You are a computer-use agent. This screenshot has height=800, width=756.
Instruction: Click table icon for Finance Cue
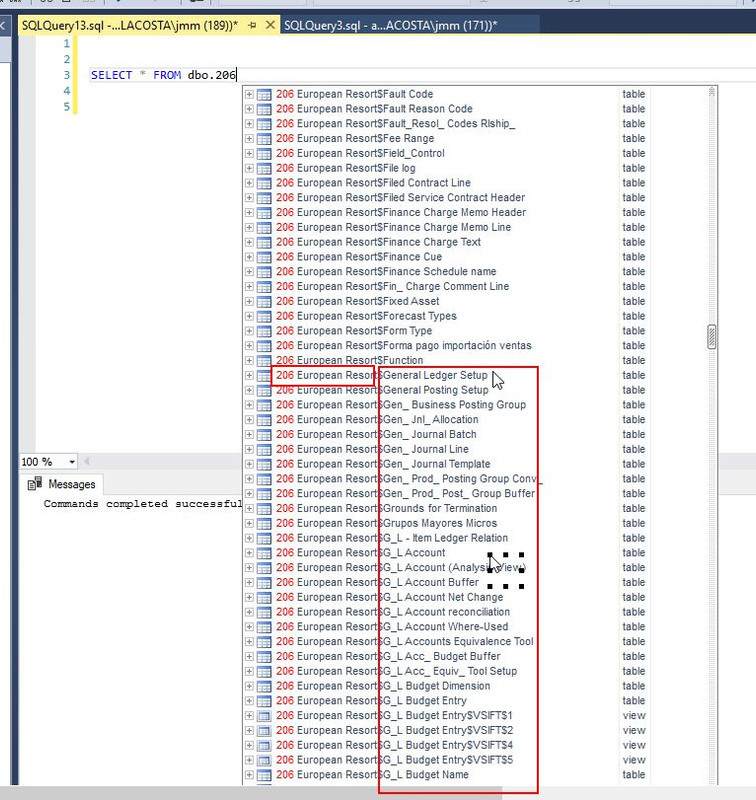tap(264, 257)
